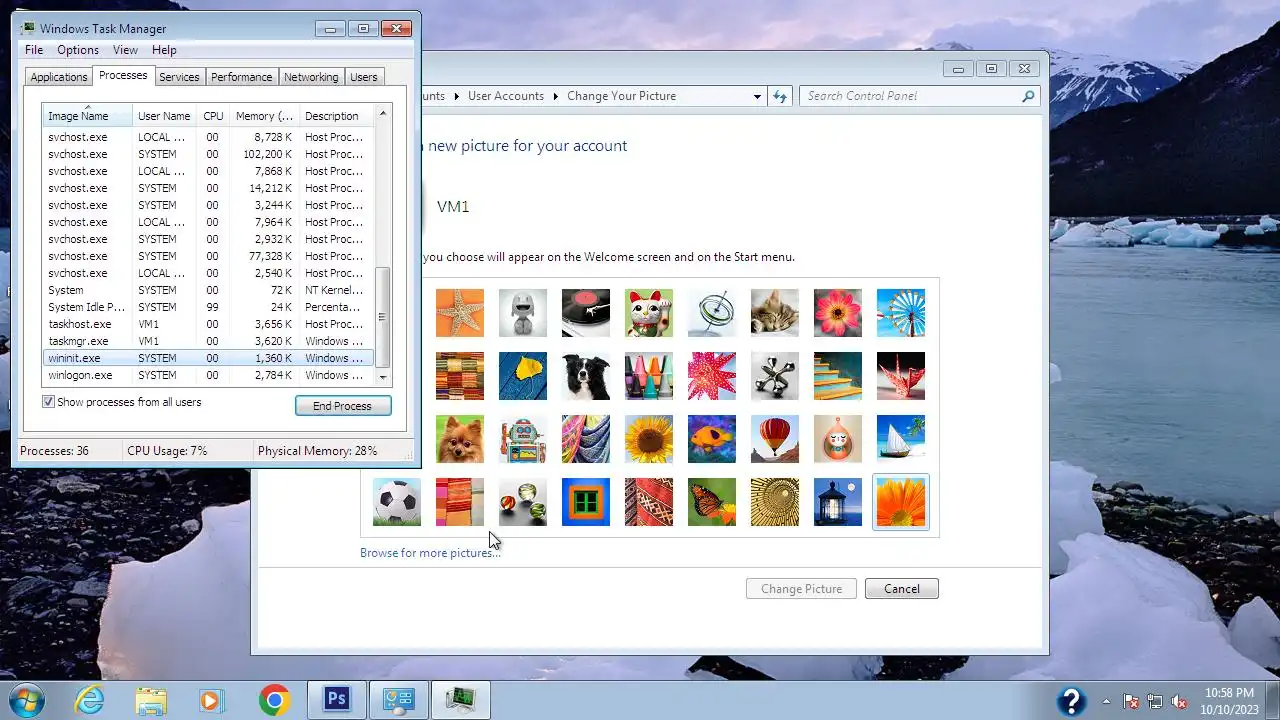1280x720 pixels.
Task: Refresh the Control Panel address bar
Action: [780, 96]
